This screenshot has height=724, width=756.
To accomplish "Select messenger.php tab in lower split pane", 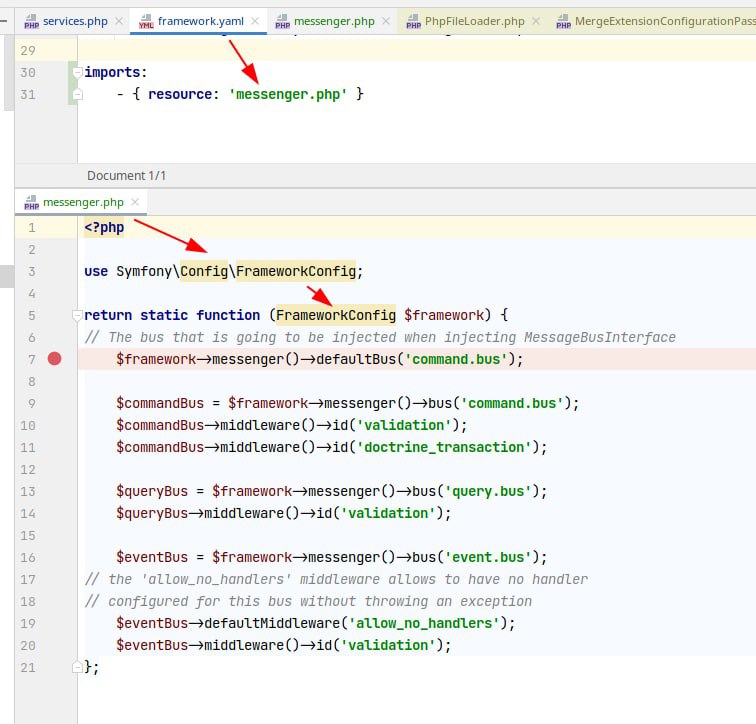I will (x=83, y=202).
